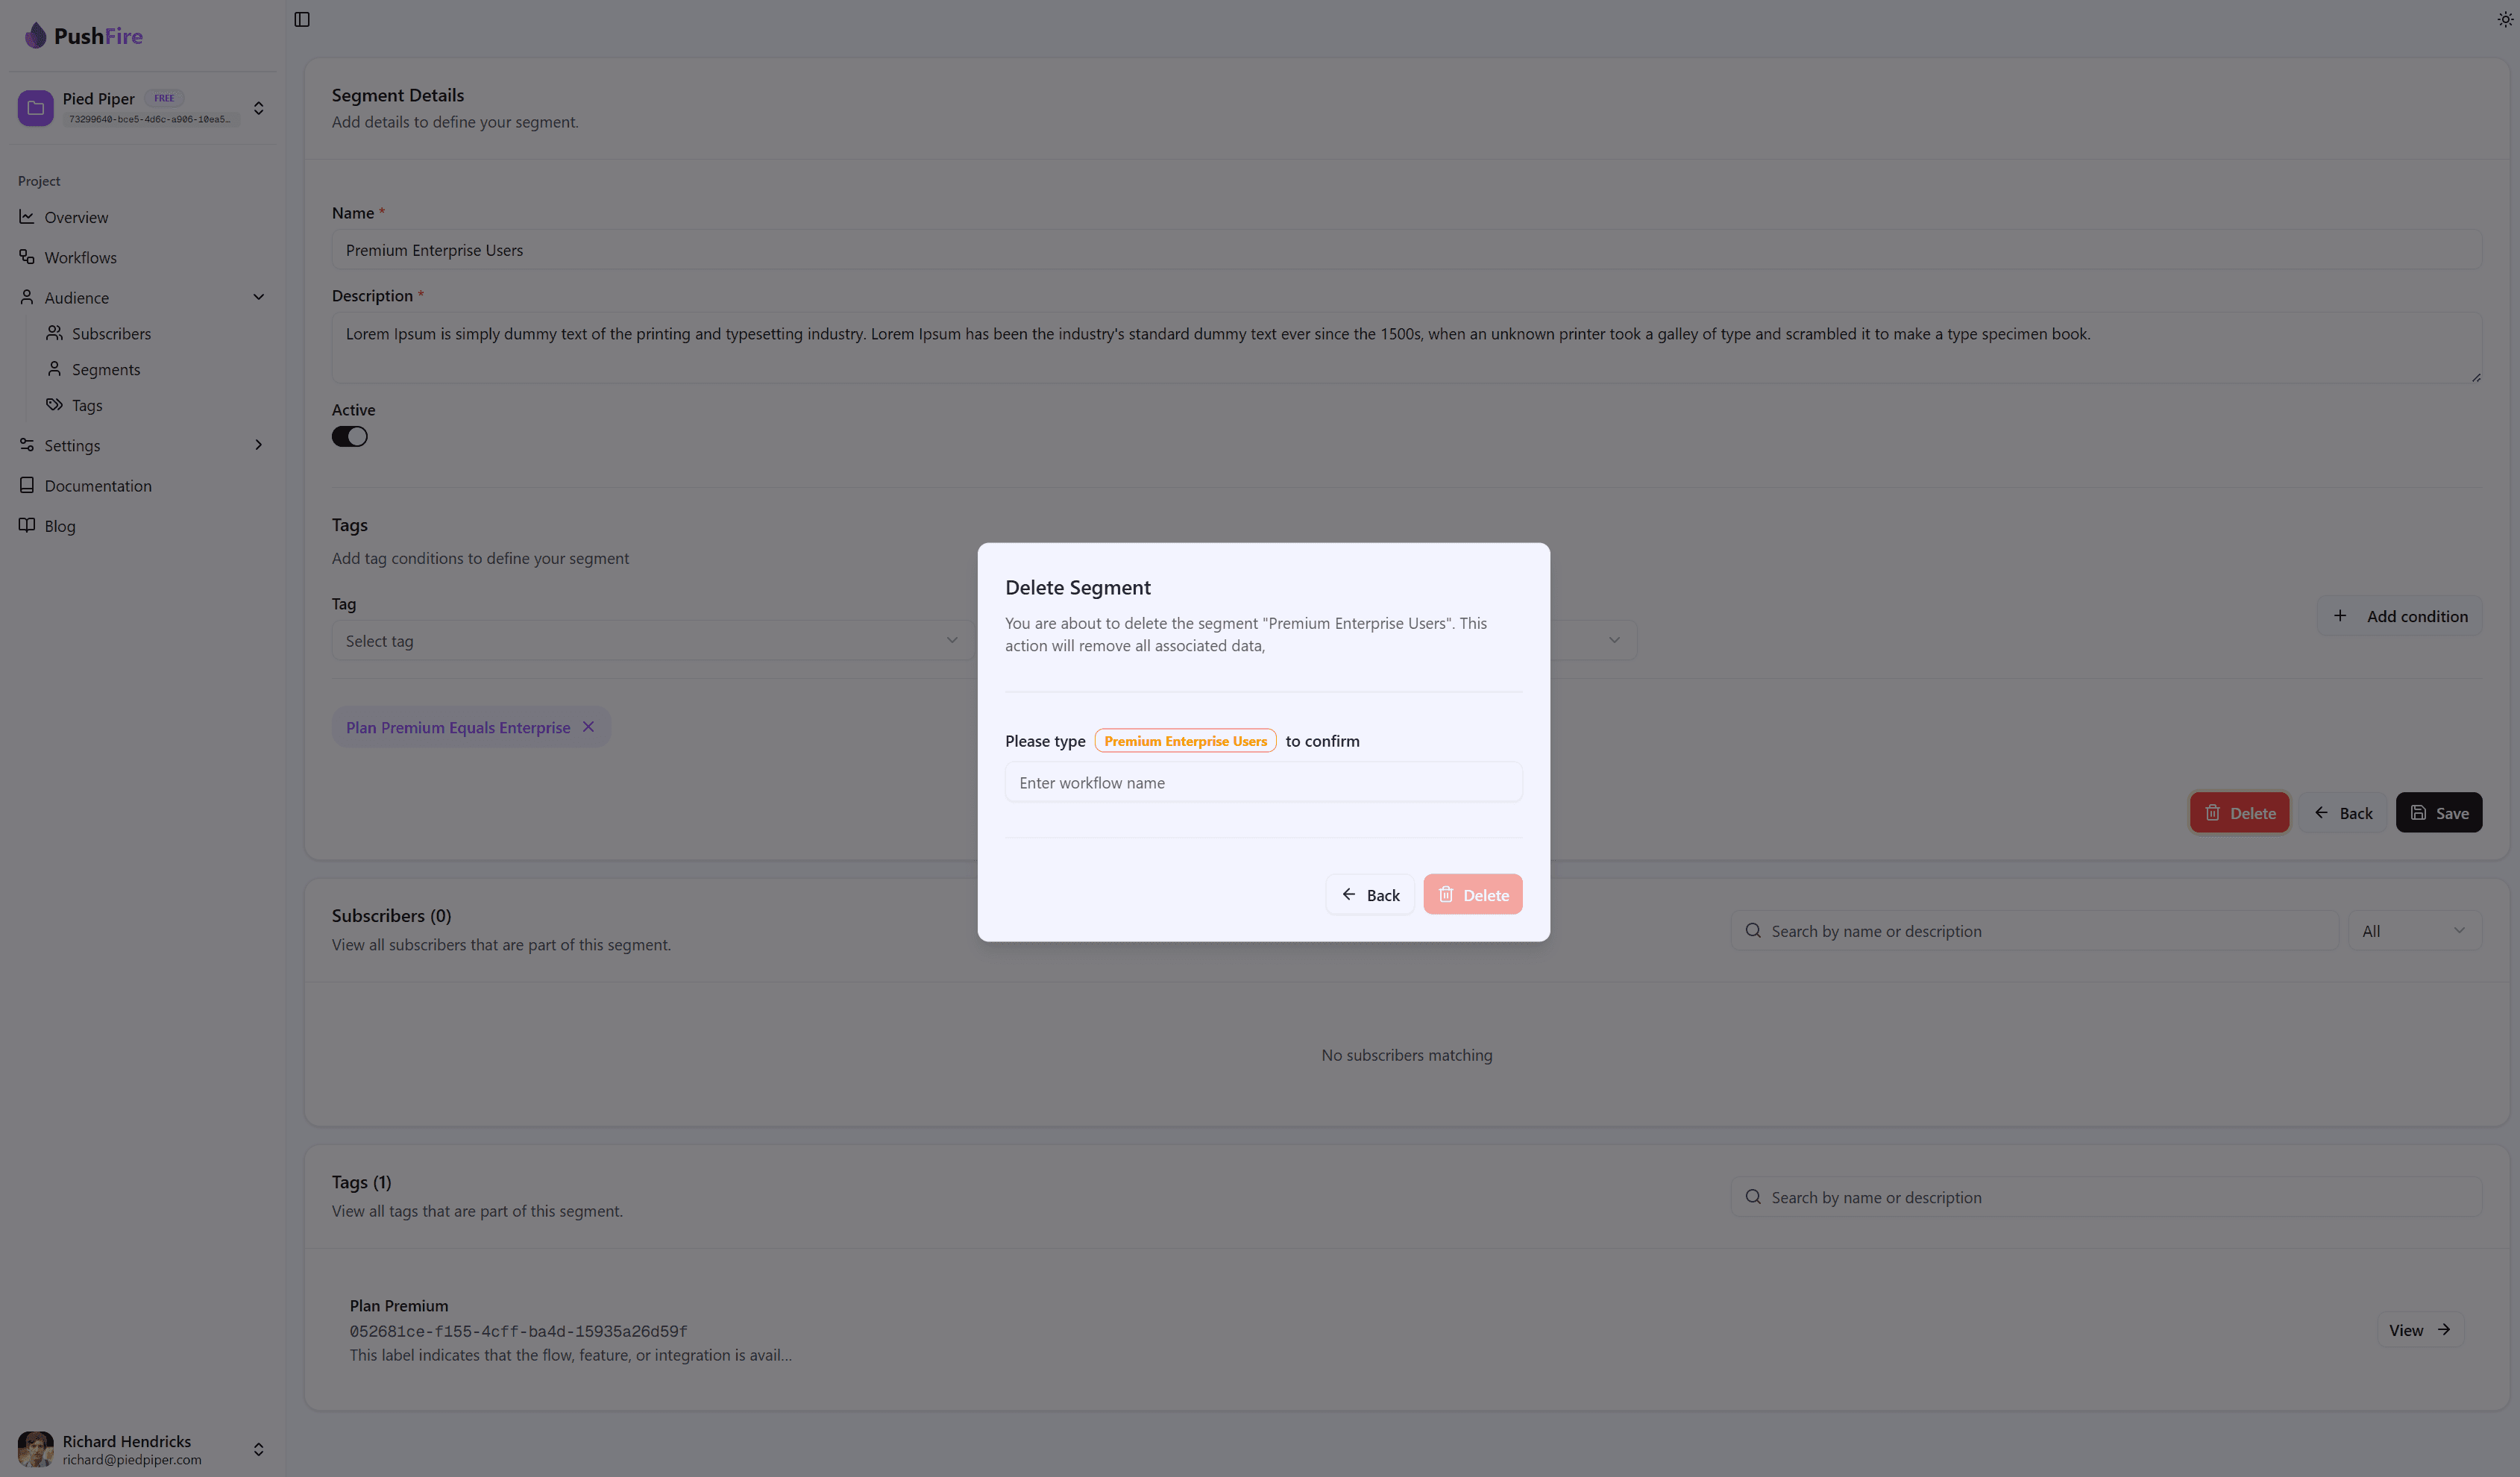Open the All filter dropdown
This screenshot has height=1477, width=2520.
(2413, 931)
